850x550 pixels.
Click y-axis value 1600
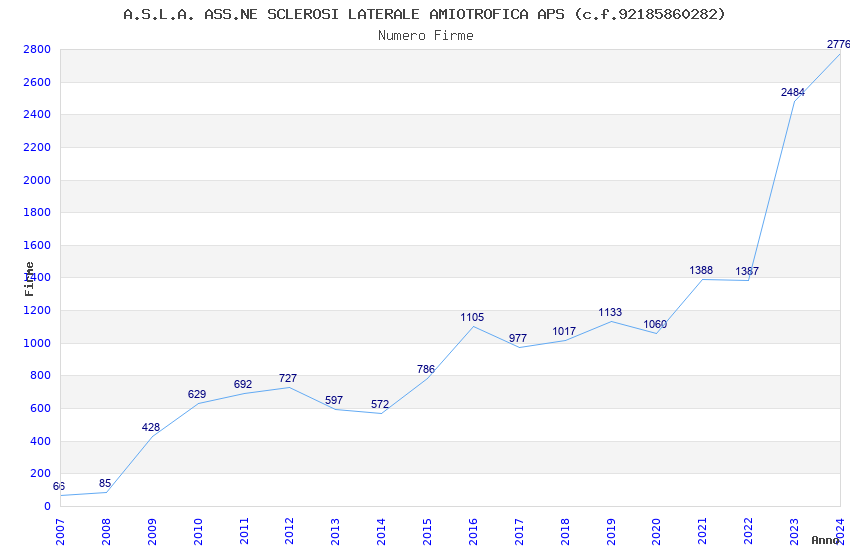[37, 245]
